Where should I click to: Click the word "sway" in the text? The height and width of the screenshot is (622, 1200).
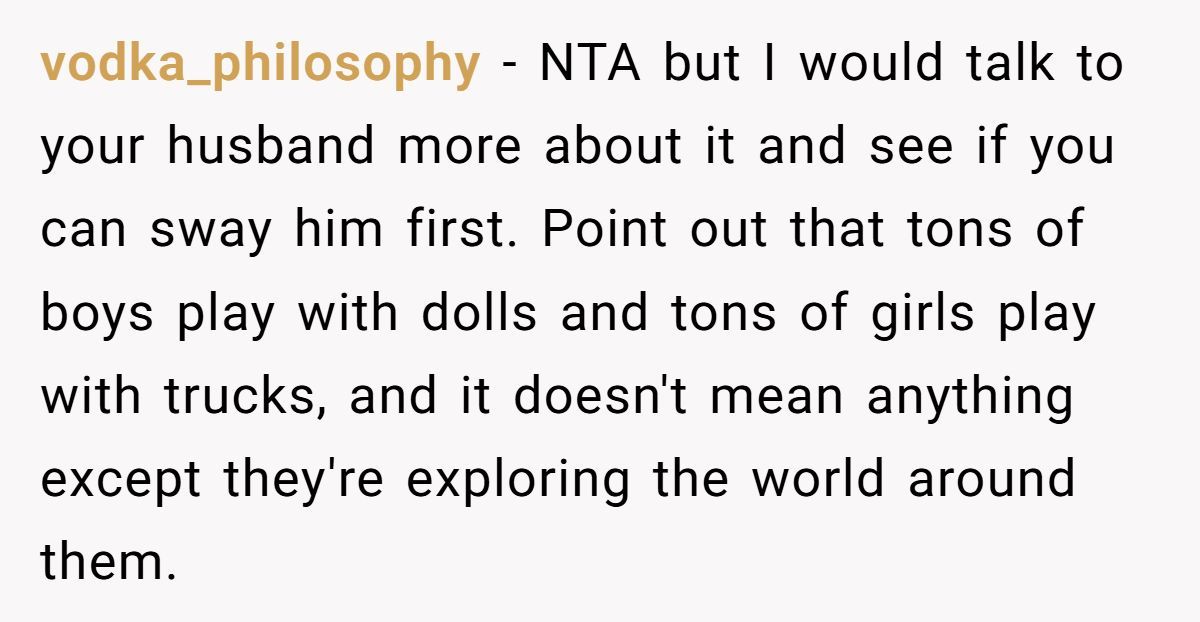click(211, 232)
